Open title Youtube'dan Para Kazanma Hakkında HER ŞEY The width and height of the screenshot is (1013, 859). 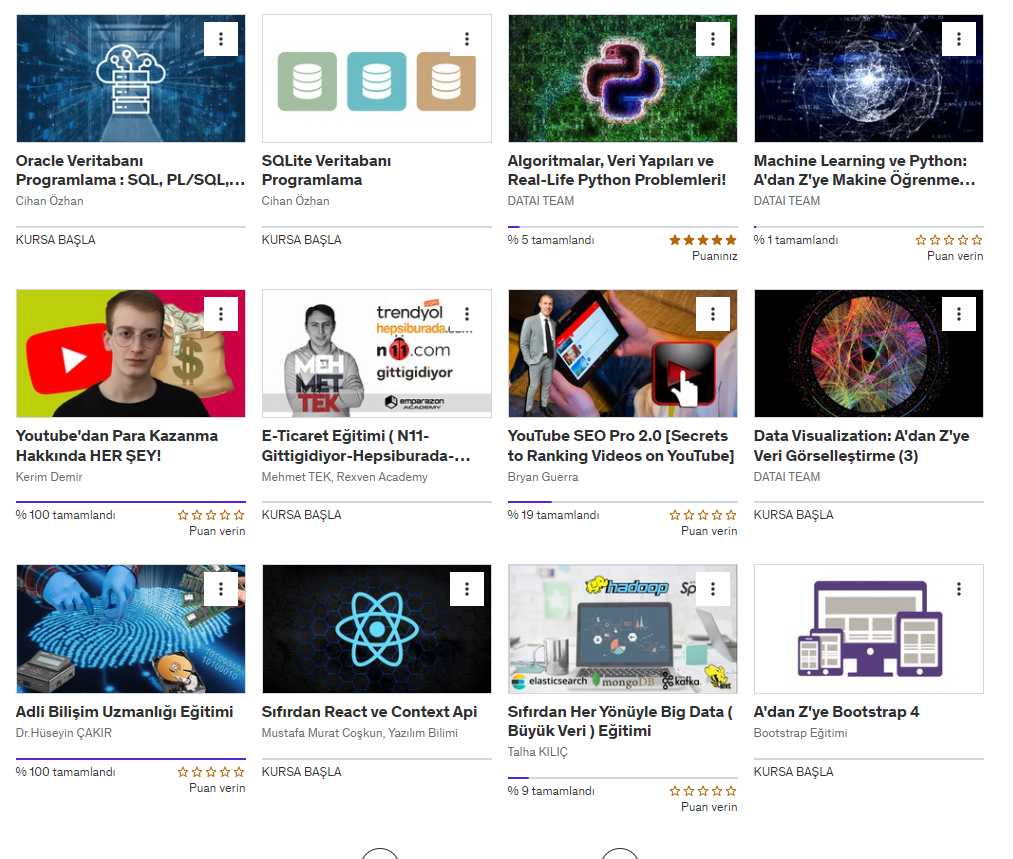[117, 446]
